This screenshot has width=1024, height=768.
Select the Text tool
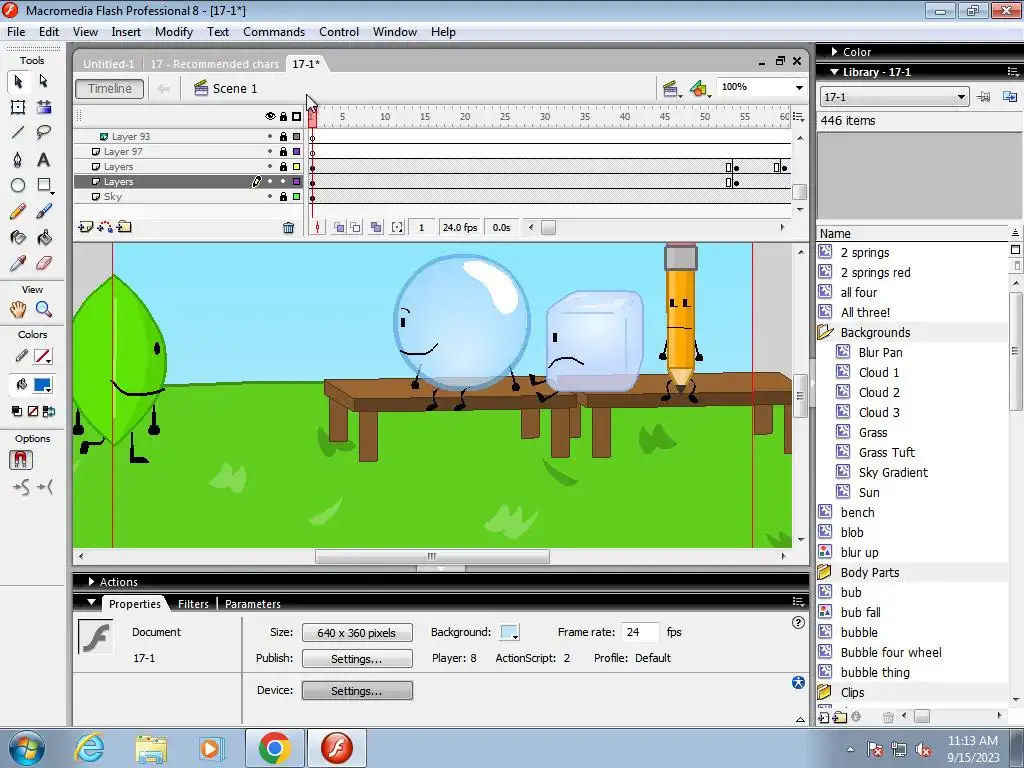coord(44,159)
